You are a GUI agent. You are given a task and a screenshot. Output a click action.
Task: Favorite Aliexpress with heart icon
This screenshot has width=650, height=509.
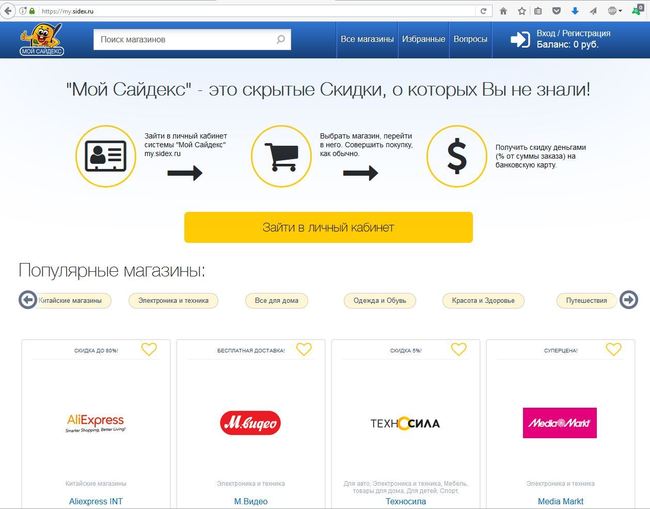point(149,349)
